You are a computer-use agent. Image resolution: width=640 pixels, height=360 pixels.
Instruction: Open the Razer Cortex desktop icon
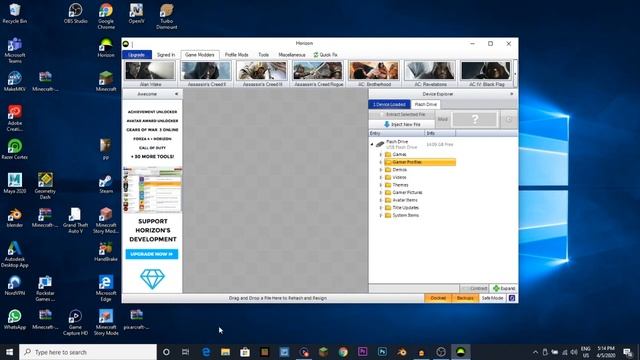pyautogui.click(x=15, y=149)
